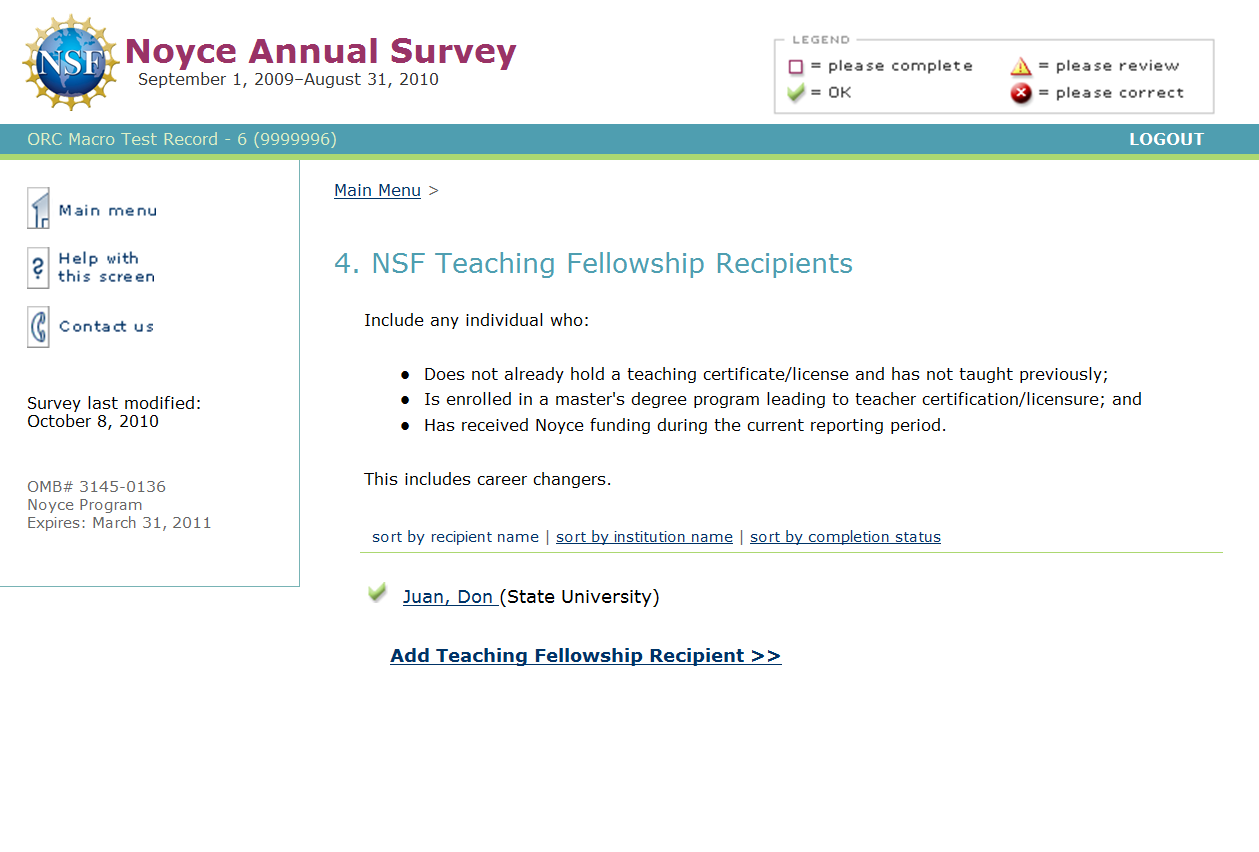This screenshot has height=852, width=1259.
Task: Click green status checkmark beside Juan, Don
Action: [x=377, y=594]
